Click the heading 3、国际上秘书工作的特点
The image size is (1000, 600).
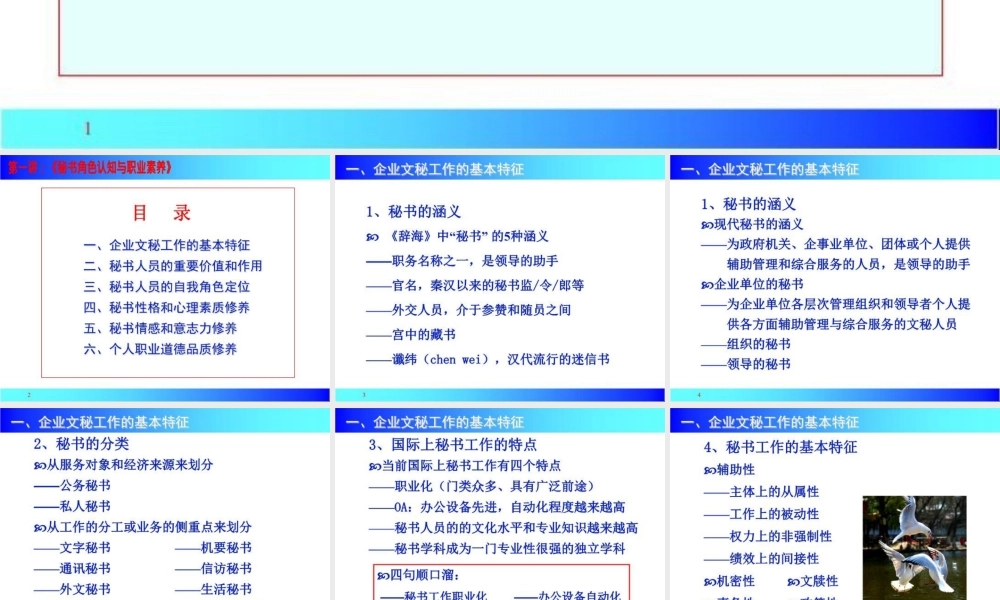453,444
